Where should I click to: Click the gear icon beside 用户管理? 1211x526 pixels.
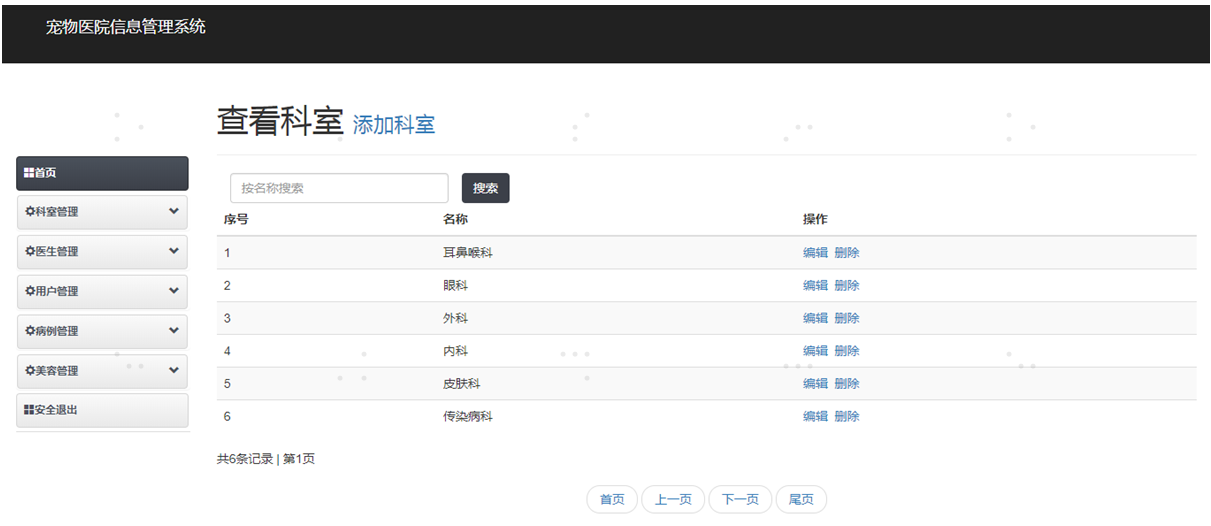click(30, 291)
